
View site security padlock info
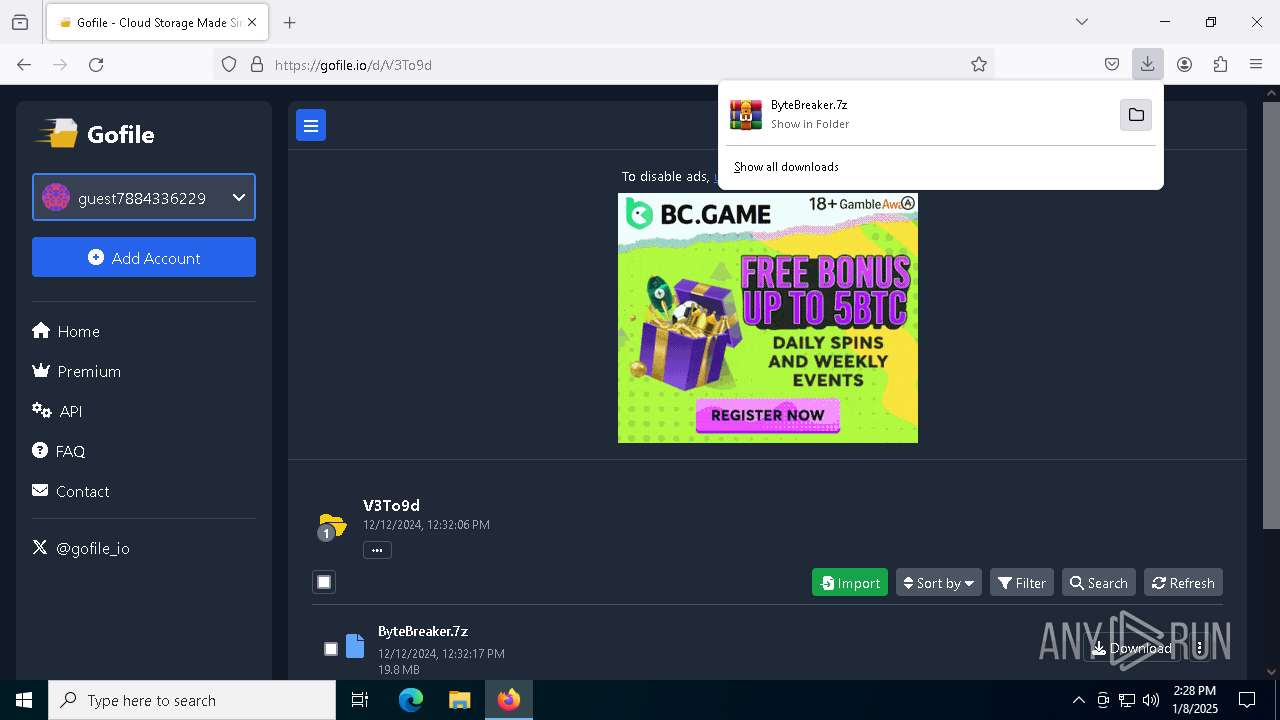[257, 65]
